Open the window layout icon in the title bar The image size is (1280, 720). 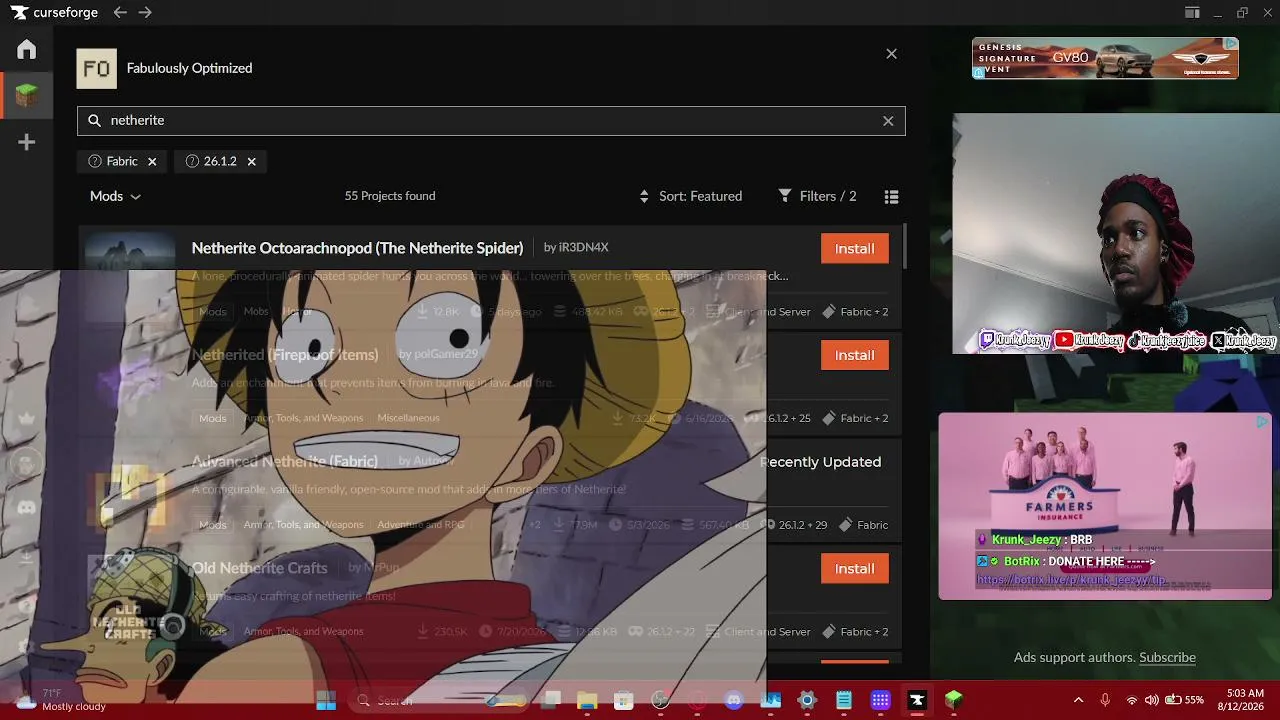tap(1192, 13)
